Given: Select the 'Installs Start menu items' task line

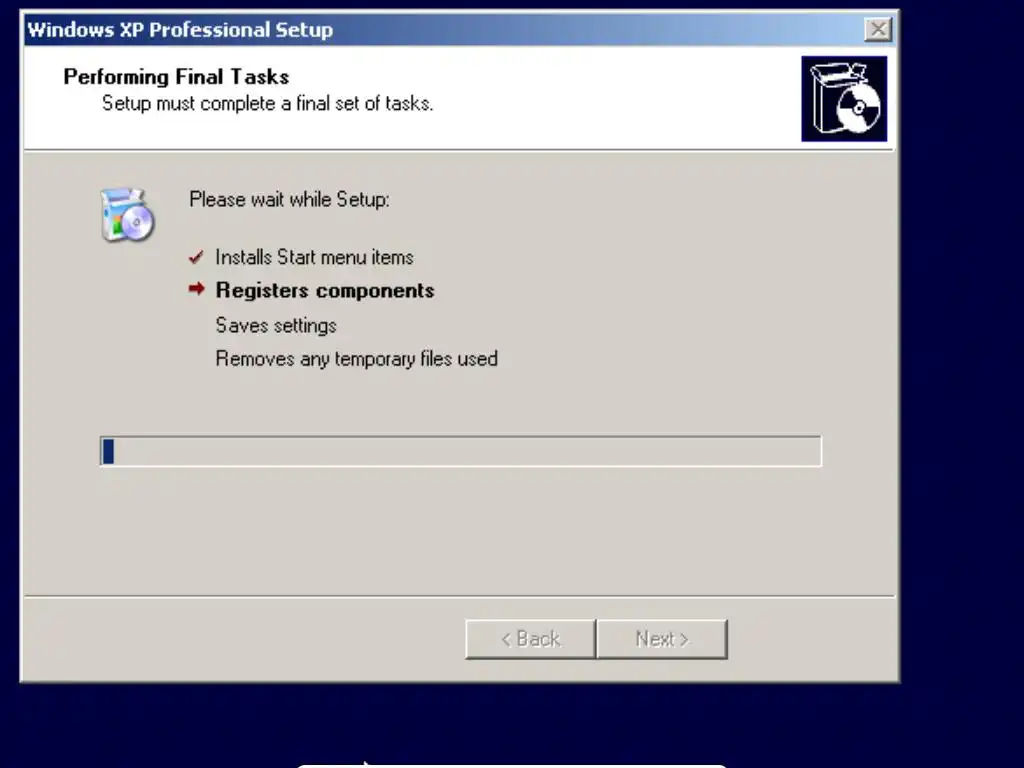Looking at the screenshot, I should [x=314, y=257].
